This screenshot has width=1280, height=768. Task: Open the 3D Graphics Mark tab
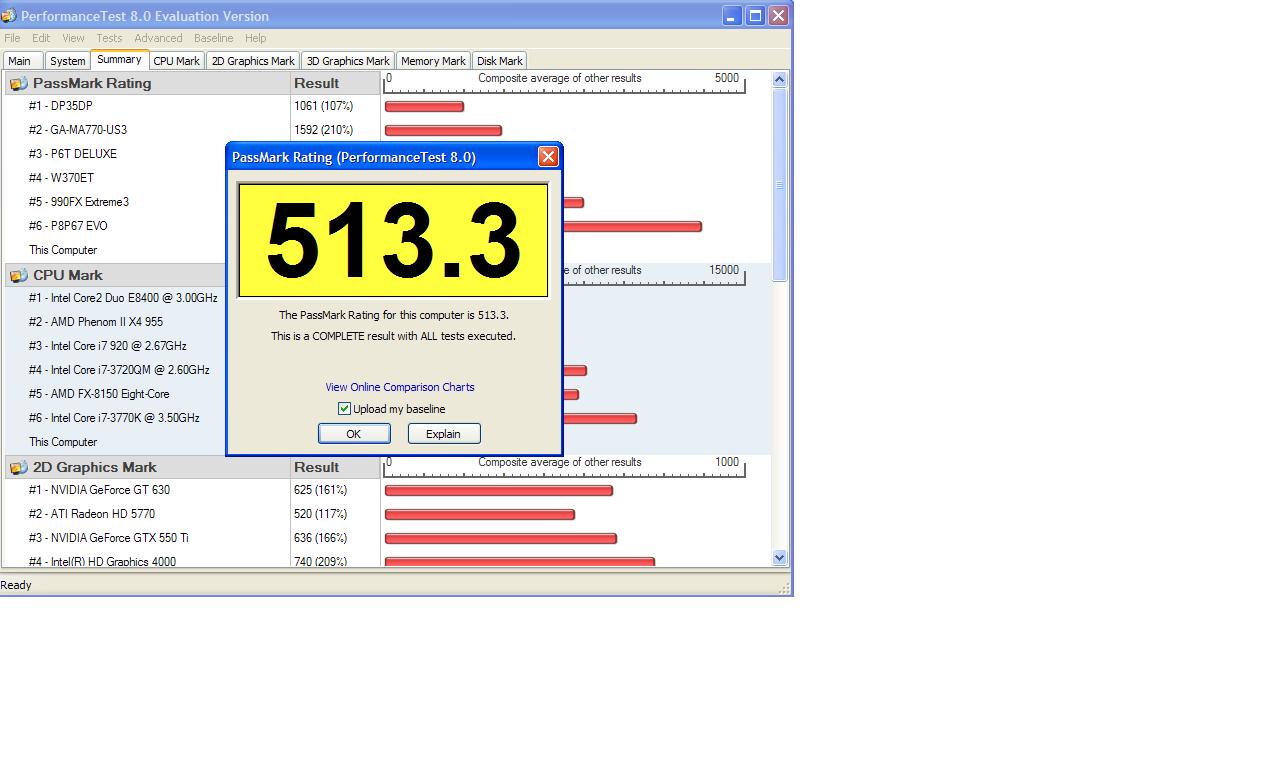tap(348, 61)
